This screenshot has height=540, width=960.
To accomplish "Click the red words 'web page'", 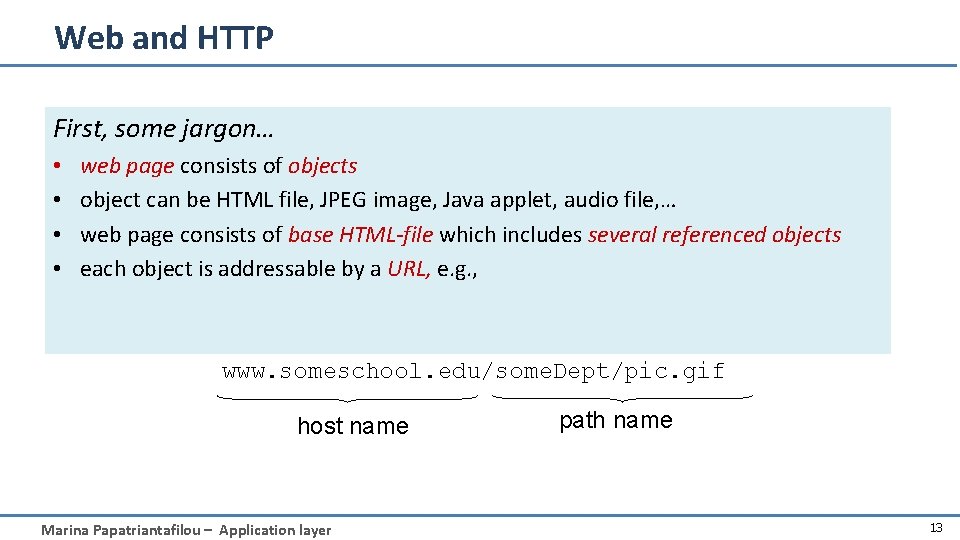I will pos(127,166).
